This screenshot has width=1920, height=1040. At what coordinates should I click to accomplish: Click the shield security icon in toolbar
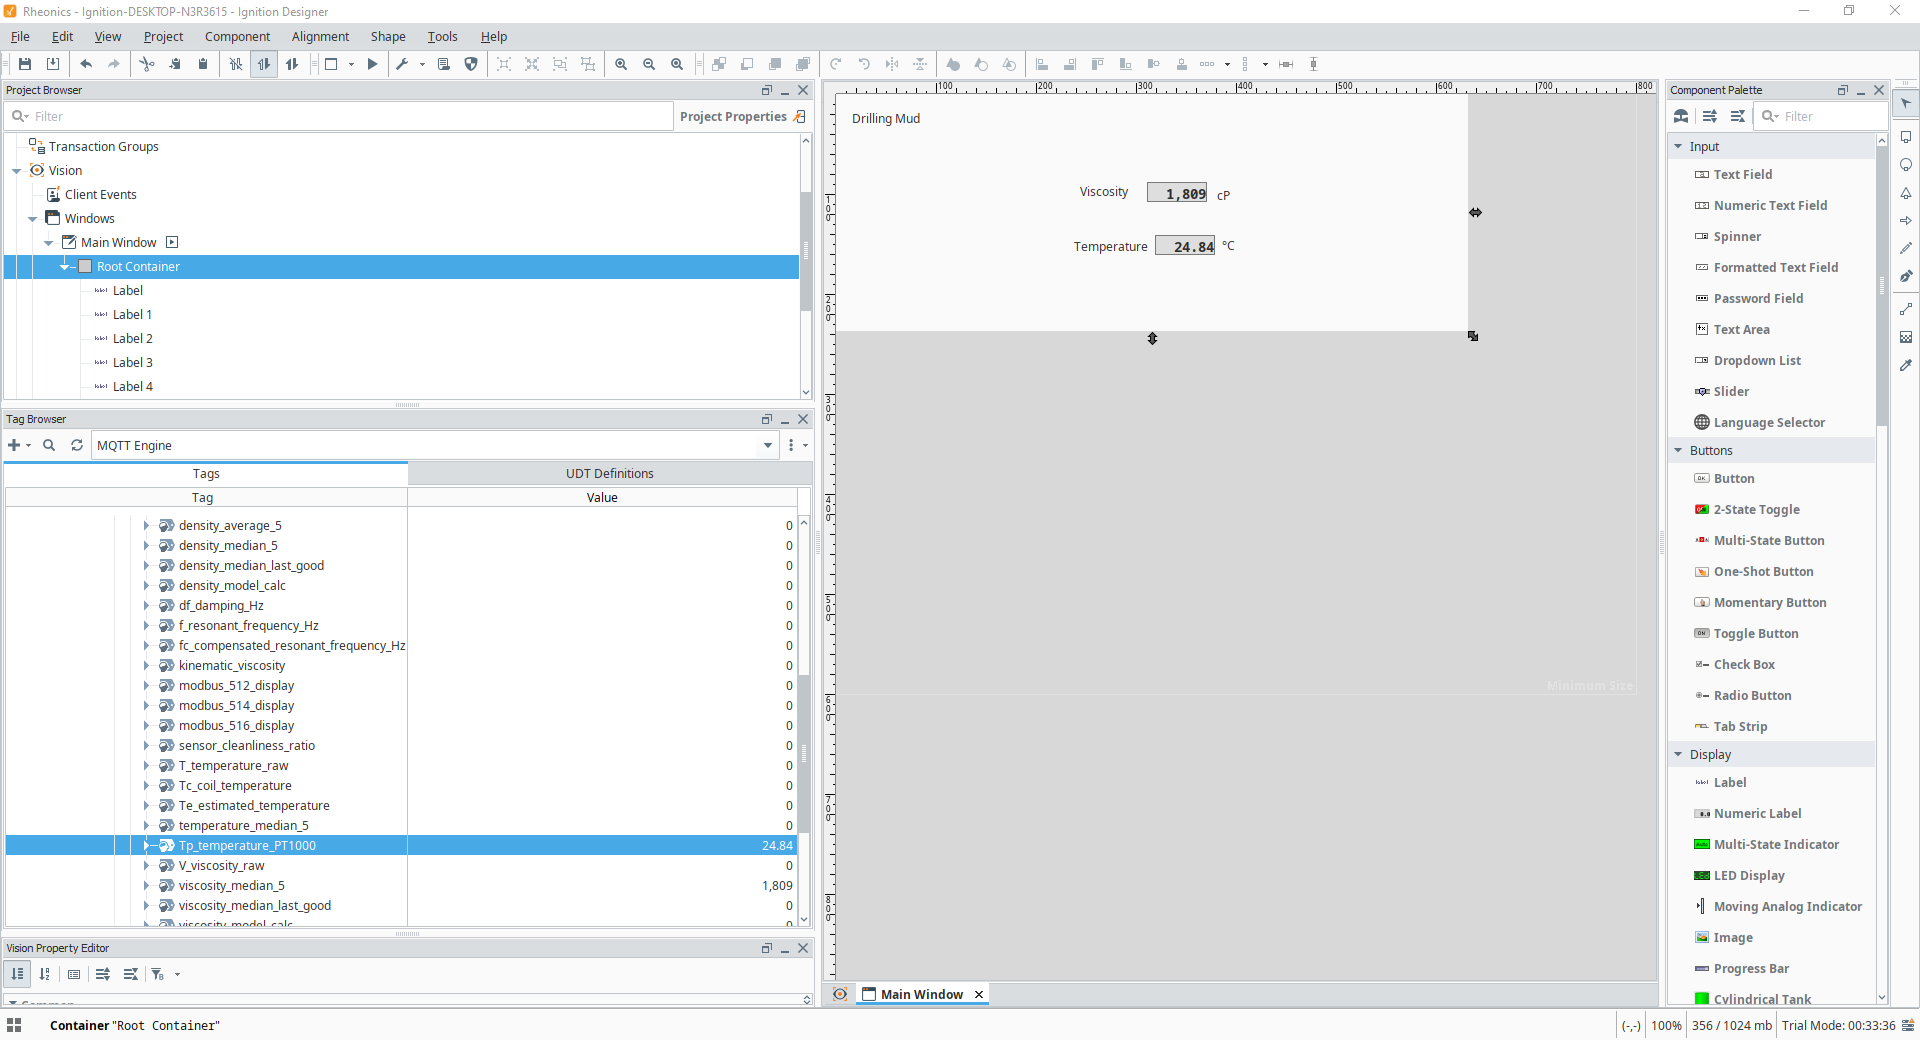point(471,64)
